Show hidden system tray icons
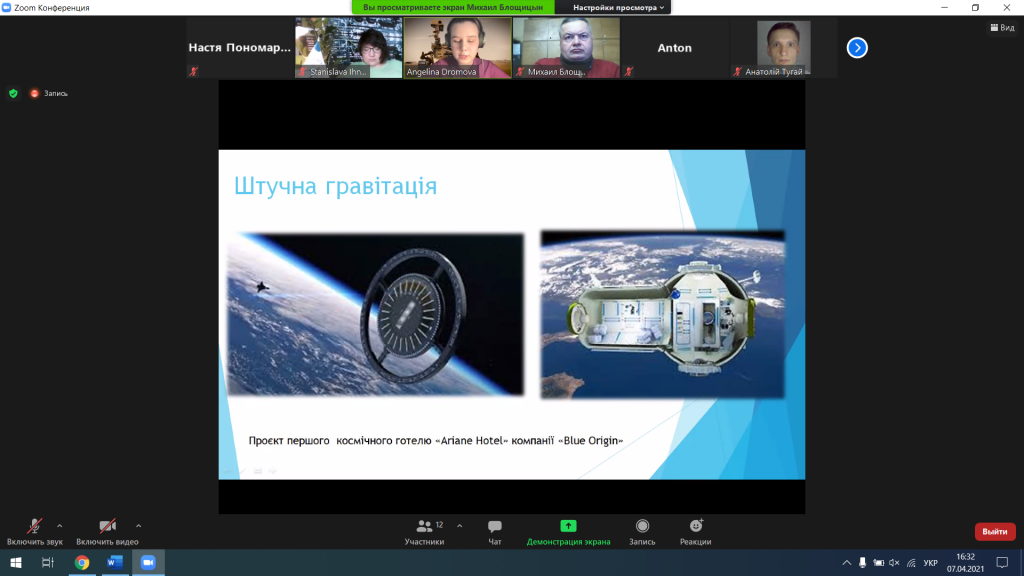This screenshot has width=1024, height=576. 846,562
